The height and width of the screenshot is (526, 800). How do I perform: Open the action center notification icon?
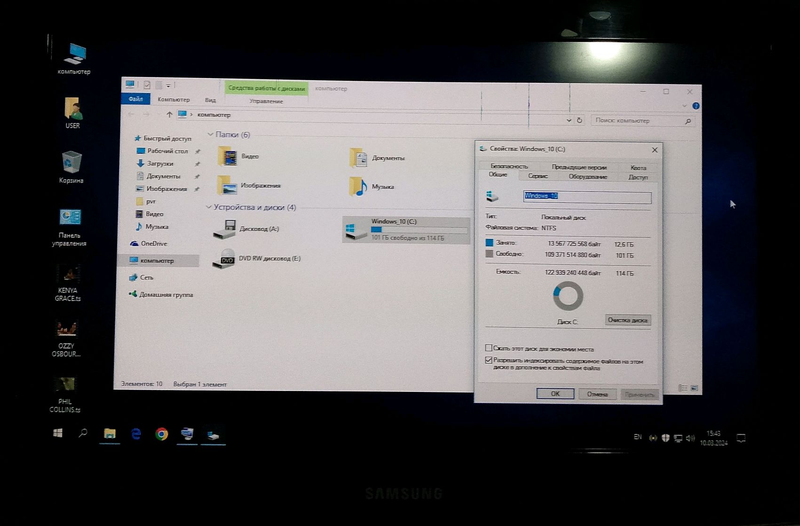point(741,438)
